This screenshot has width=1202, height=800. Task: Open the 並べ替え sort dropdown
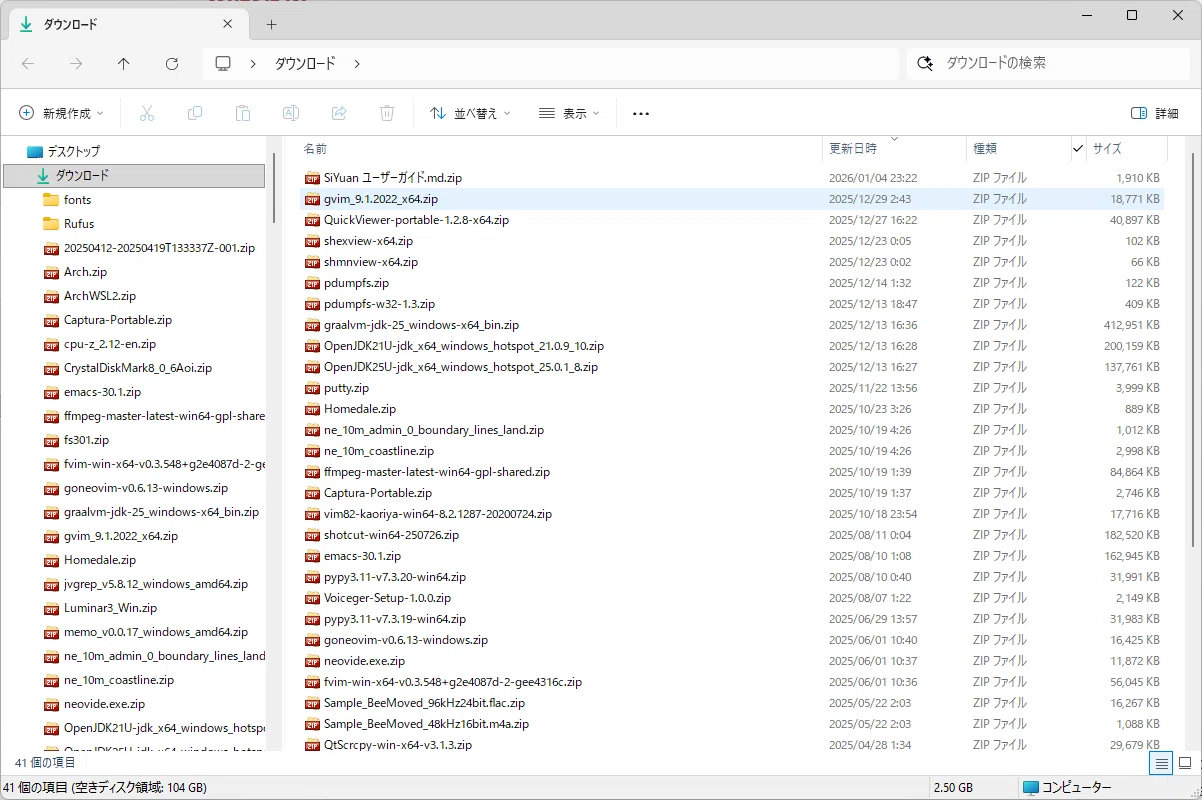(x=470, y=113)
